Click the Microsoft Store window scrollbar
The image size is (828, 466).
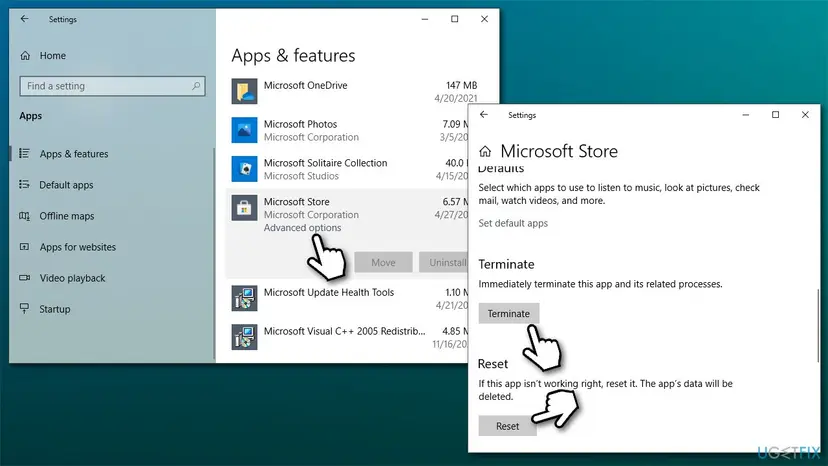pyautogui.click(x=818, y=325)
